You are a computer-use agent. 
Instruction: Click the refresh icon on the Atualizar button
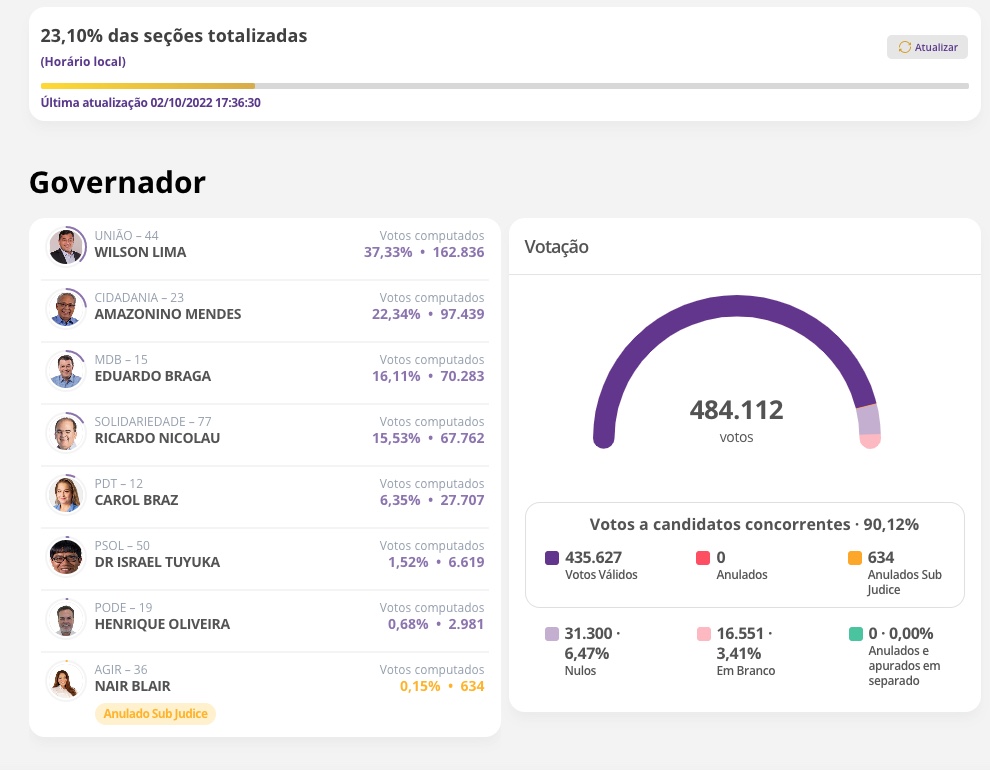(x=905, y=47)
